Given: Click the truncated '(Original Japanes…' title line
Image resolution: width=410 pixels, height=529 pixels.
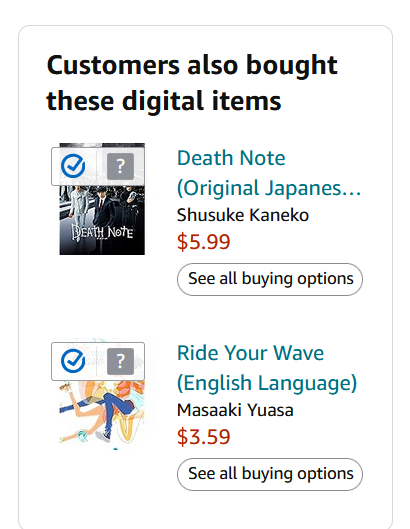Looking at the screenshot, I should coord(269,188).
